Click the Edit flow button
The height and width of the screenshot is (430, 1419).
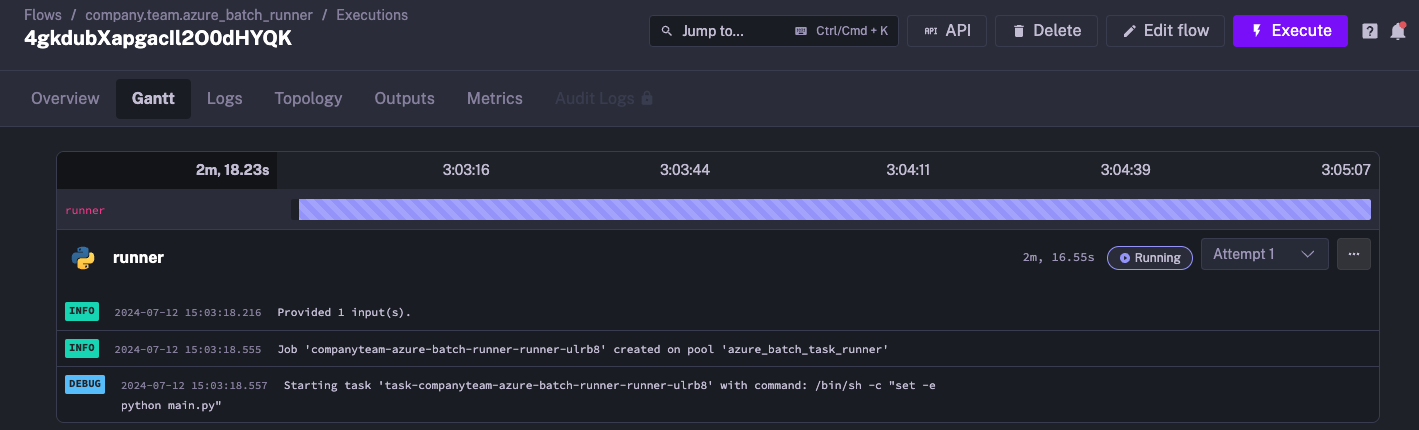(x=1165, y=31)
